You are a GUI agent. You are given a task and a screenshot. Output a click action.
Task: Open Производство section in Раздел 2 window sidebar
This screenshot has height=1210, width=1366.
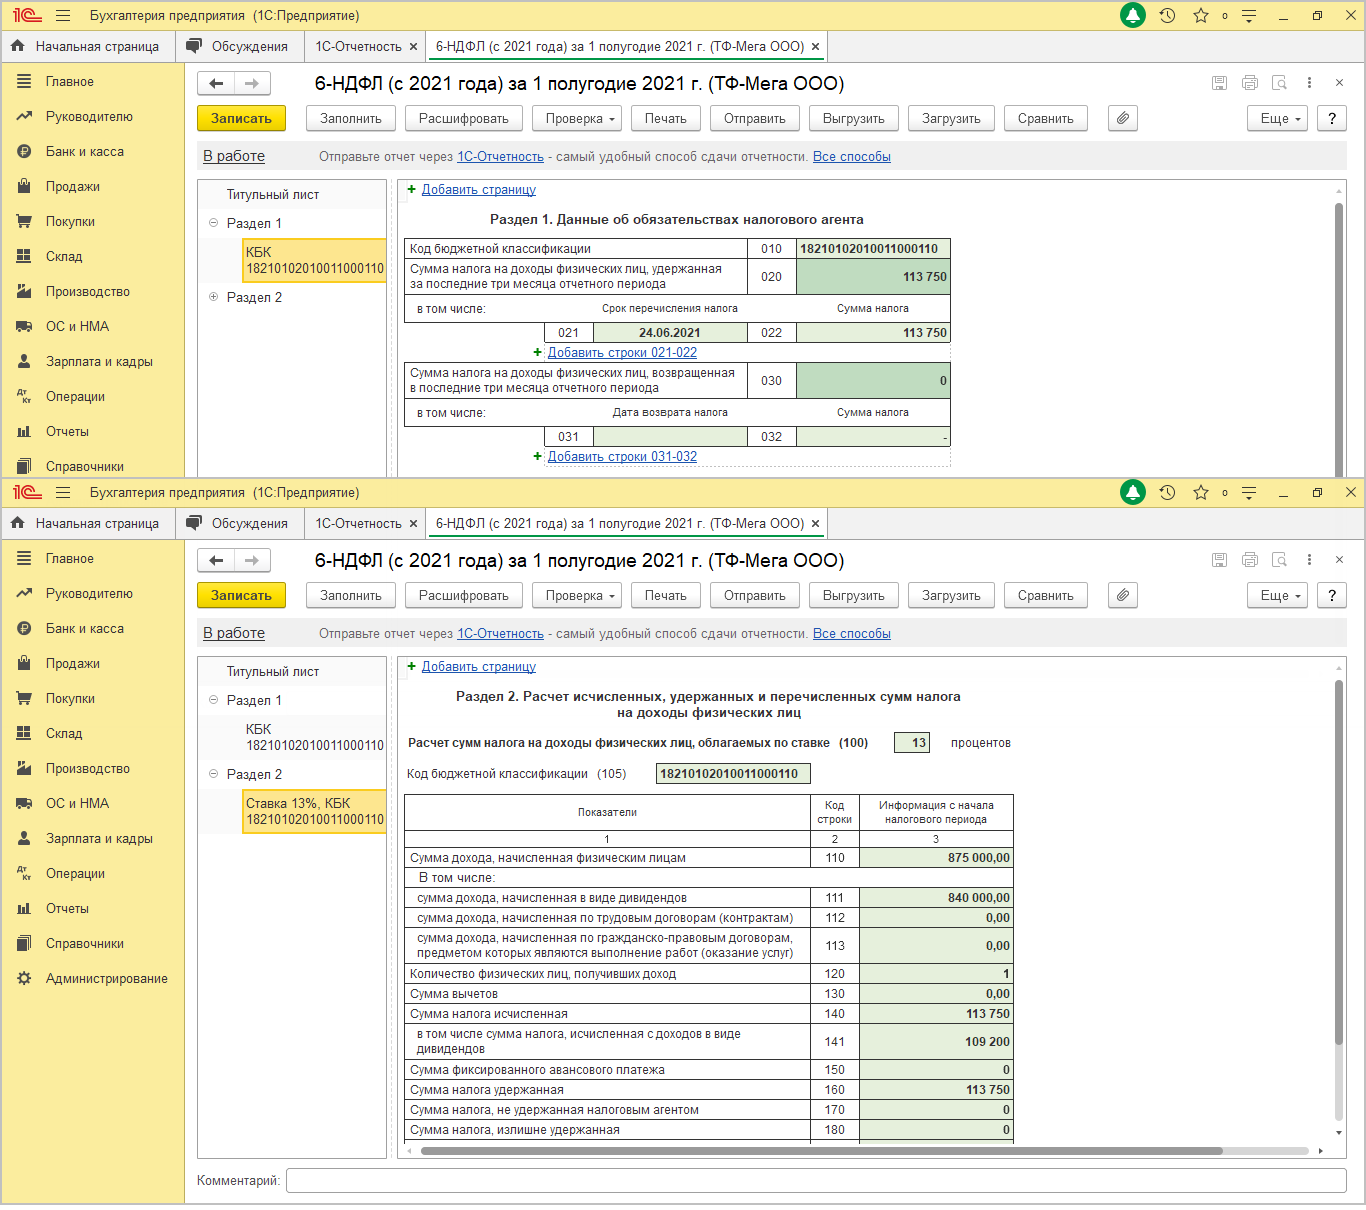88,768
